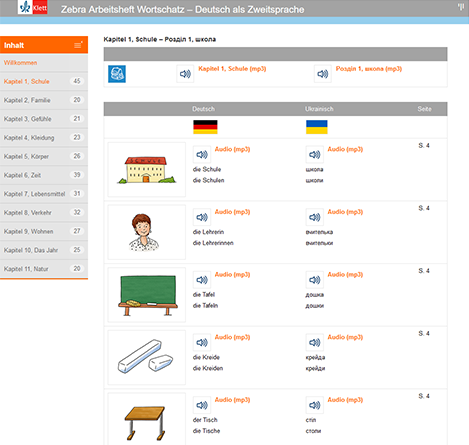Screen dimensions: 469x445
Task: Play Ukrainian audio for стіл
Action: (314, 405)
